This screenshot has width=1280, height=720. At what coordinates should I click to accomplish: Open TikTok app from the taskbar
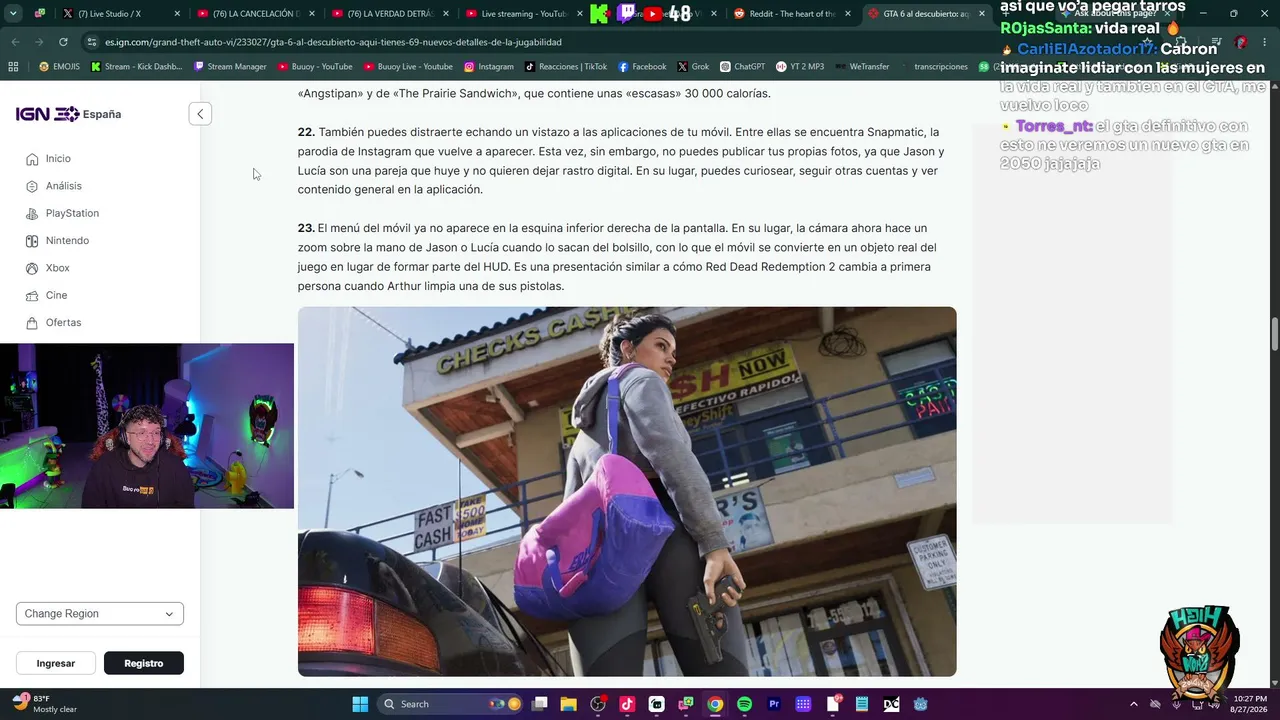tap(627, 704)
